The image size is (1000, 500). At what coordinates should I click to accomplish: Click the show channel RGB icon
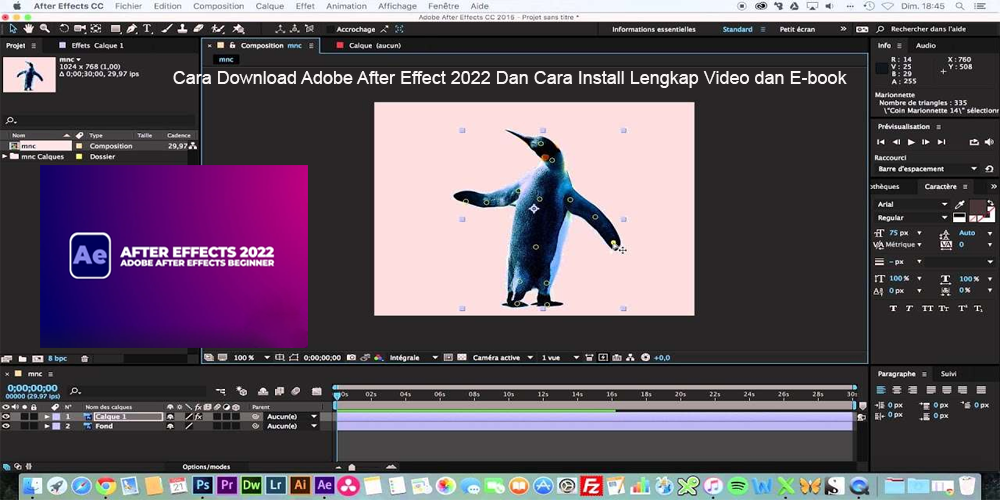pyautogui.click(x=379, y=358)
